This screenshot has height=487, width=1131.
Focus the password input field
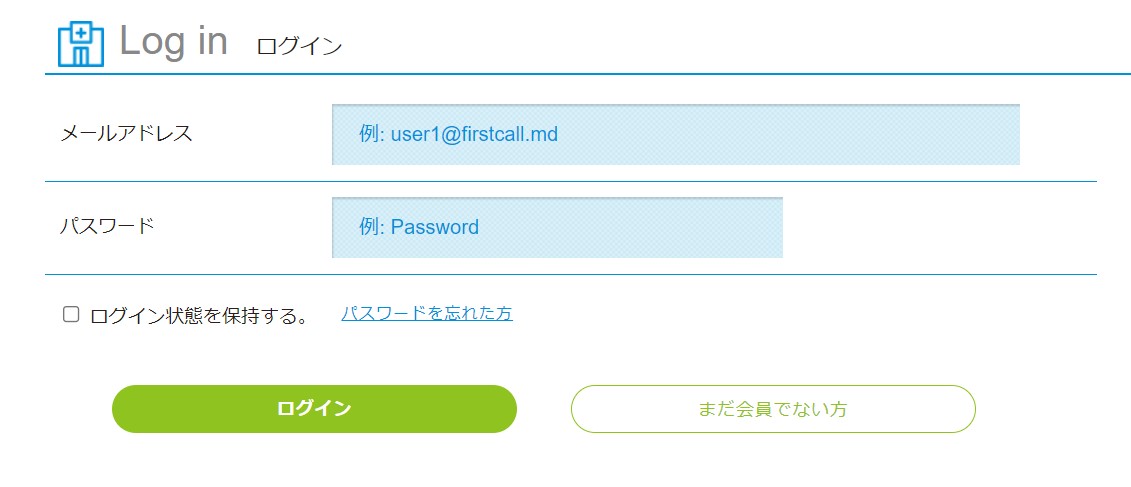(557, 227)
